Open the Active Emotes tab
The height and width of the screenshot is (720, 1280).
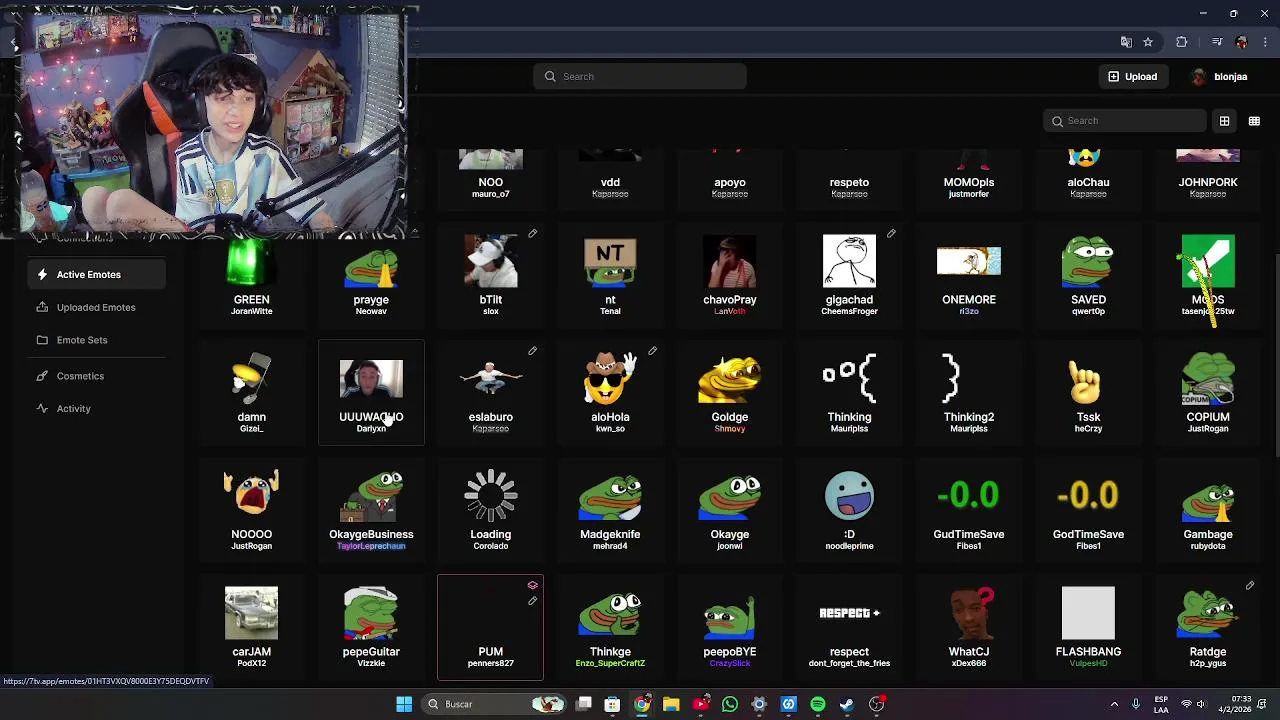(x=97, y=274)
